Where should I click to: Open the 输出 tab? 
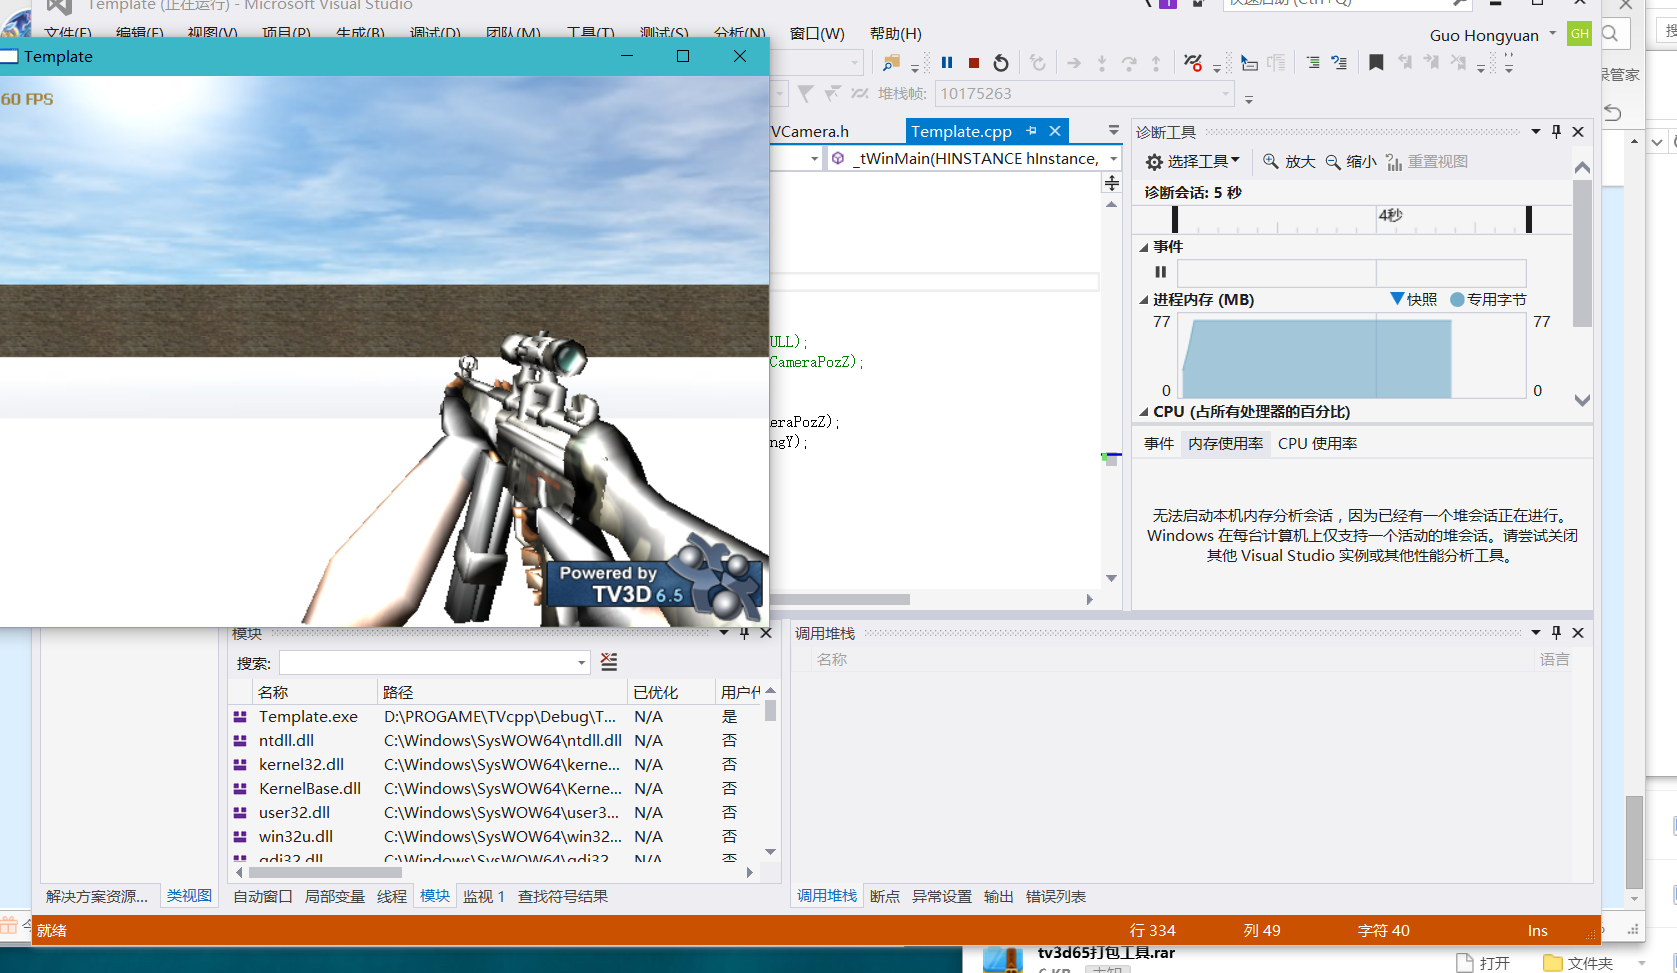pos(999,896)
